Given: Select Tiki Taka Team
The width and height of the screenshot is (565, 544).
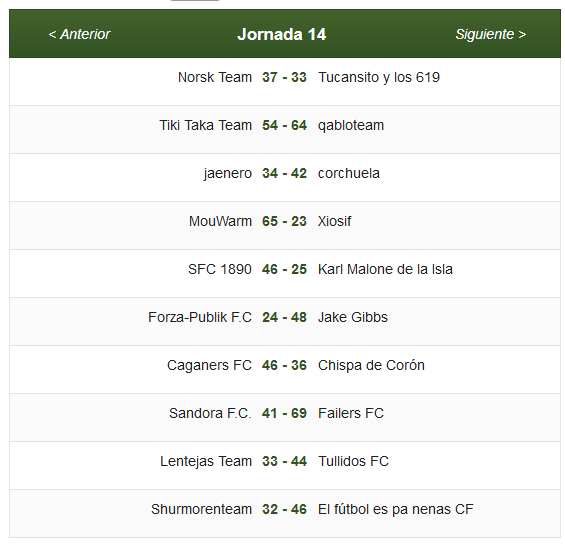Looking at the screenshot, I should coord(206,125).
